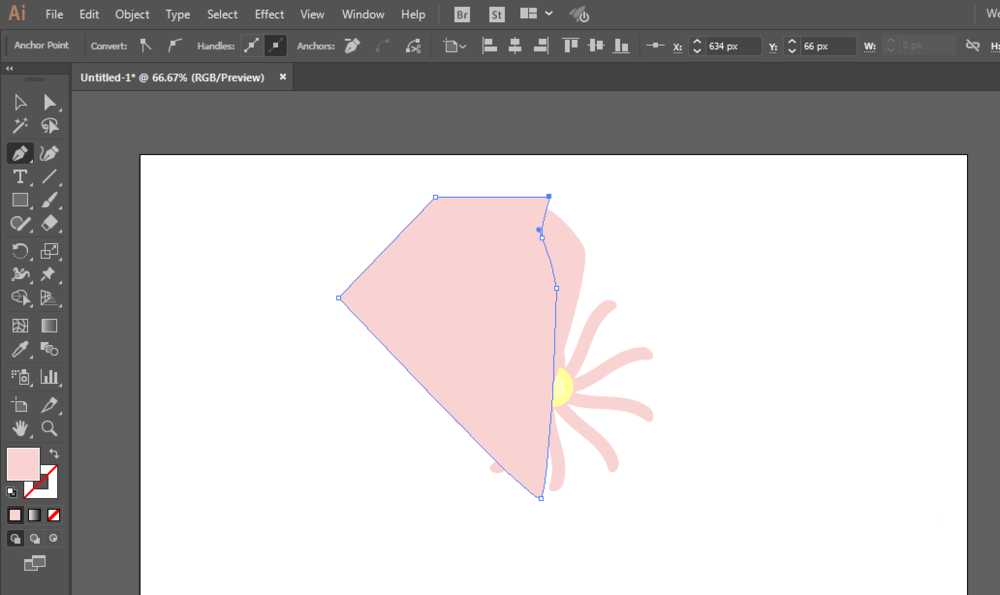Open the Object menu

(132, 14)
